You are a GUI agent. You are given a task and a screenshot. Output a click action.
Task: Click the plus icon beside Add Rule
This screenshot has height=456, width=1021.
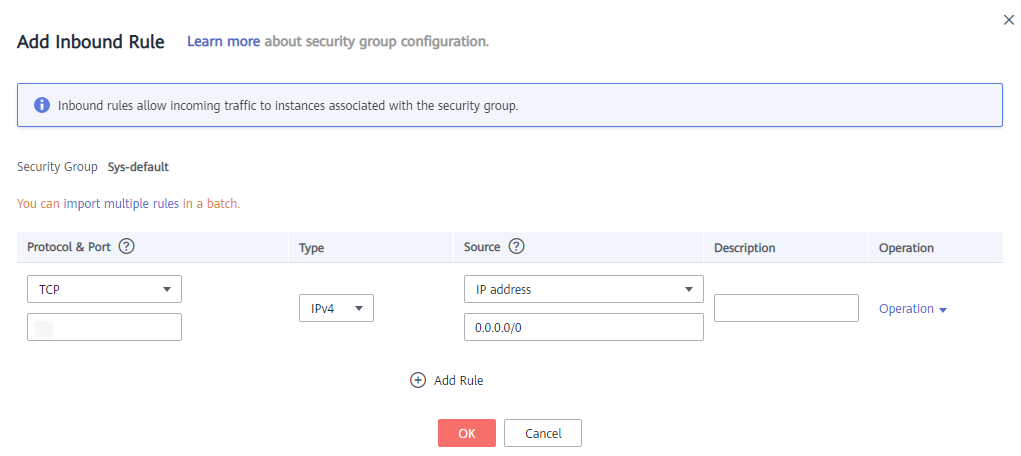pos(418,380)
